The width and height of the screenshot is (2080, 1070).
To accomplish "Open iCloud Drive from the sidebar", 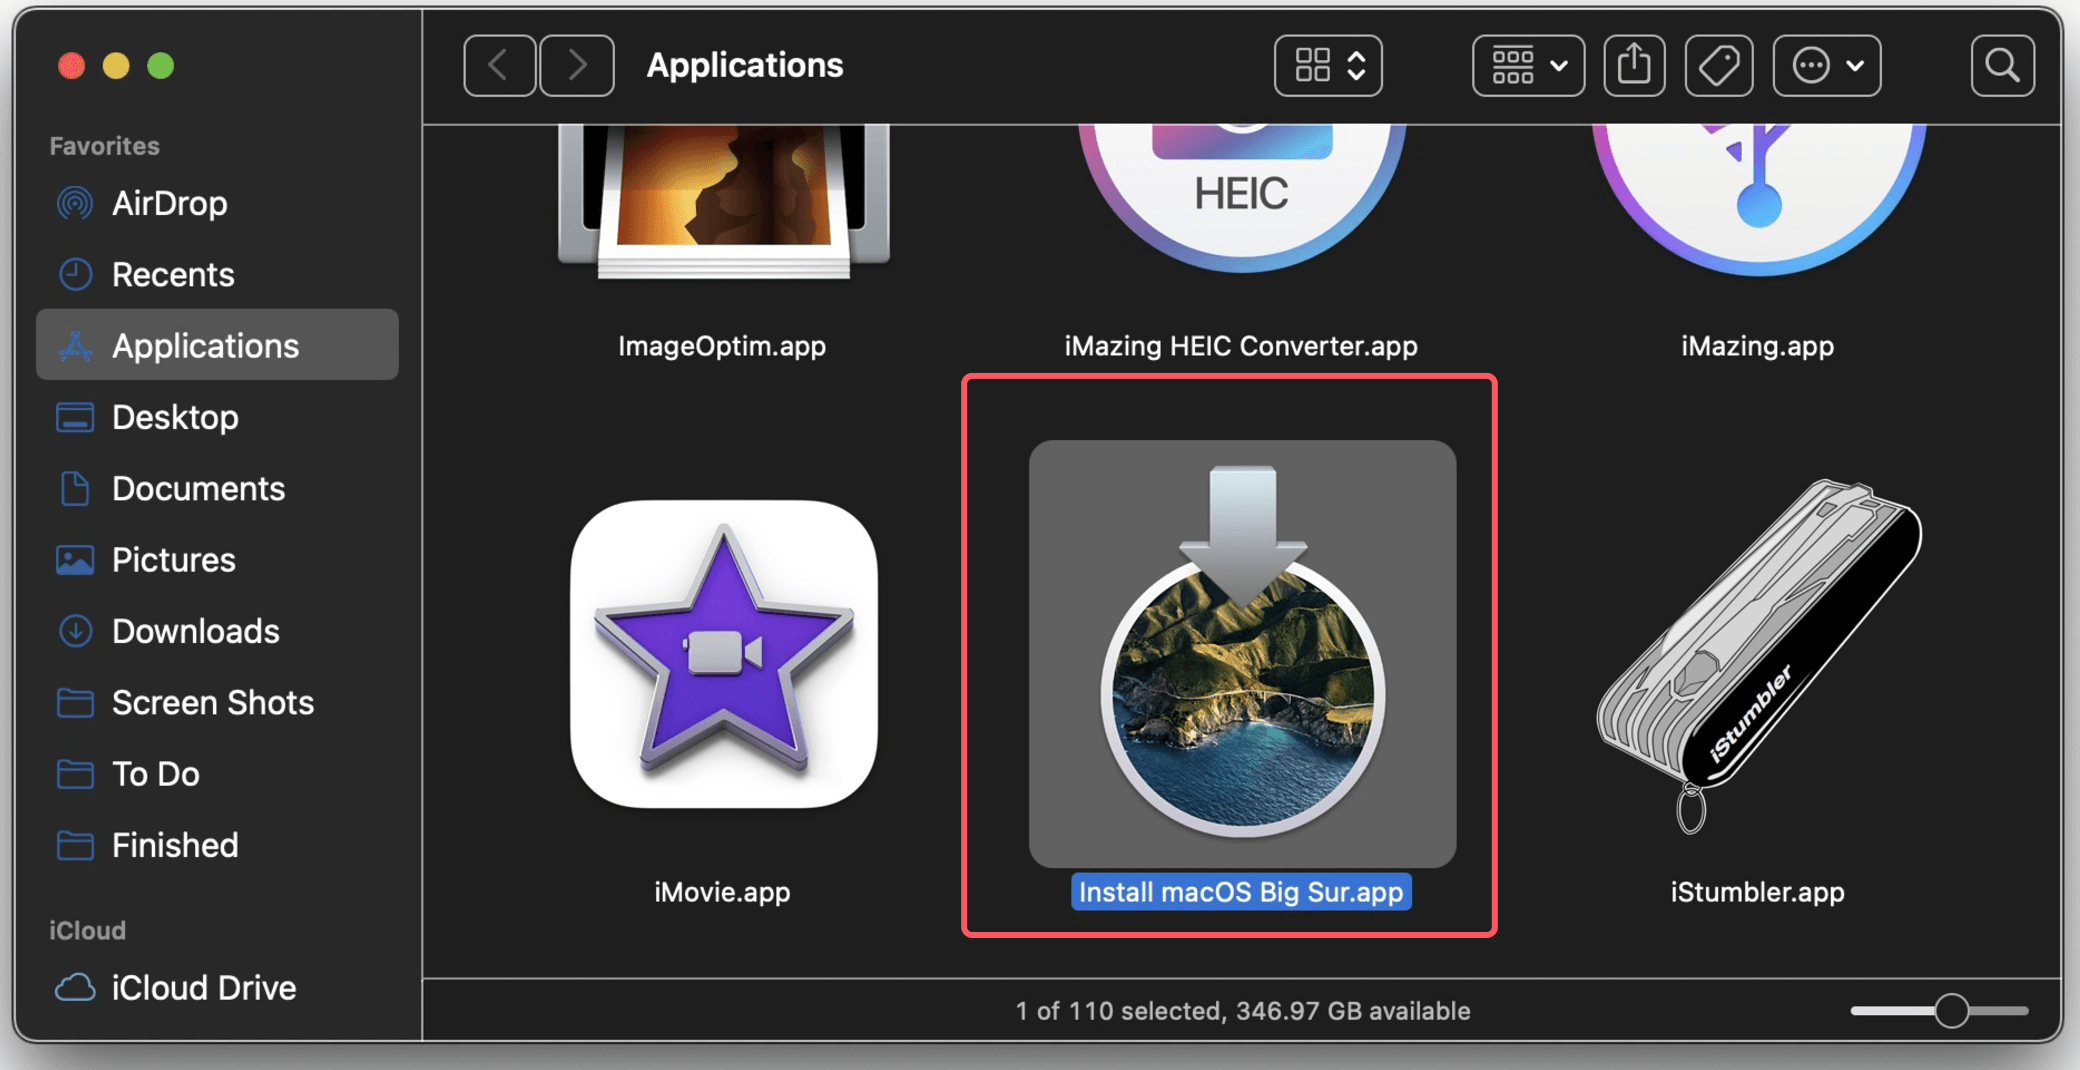I will tap(203, 987).
